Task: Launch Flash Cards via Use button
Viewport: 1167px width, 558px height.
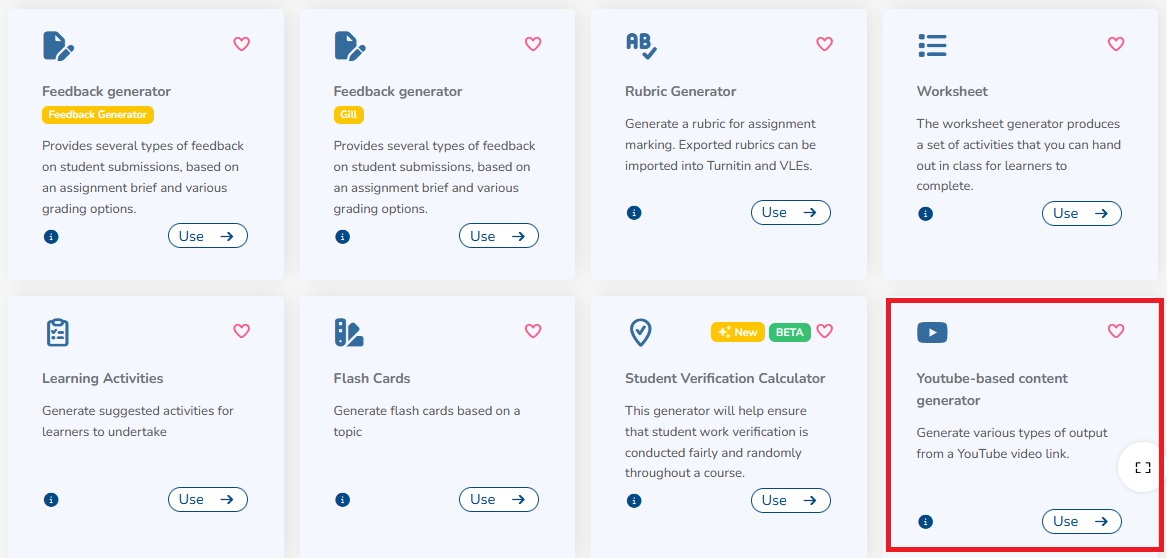Action: click(x=498, y=499)
